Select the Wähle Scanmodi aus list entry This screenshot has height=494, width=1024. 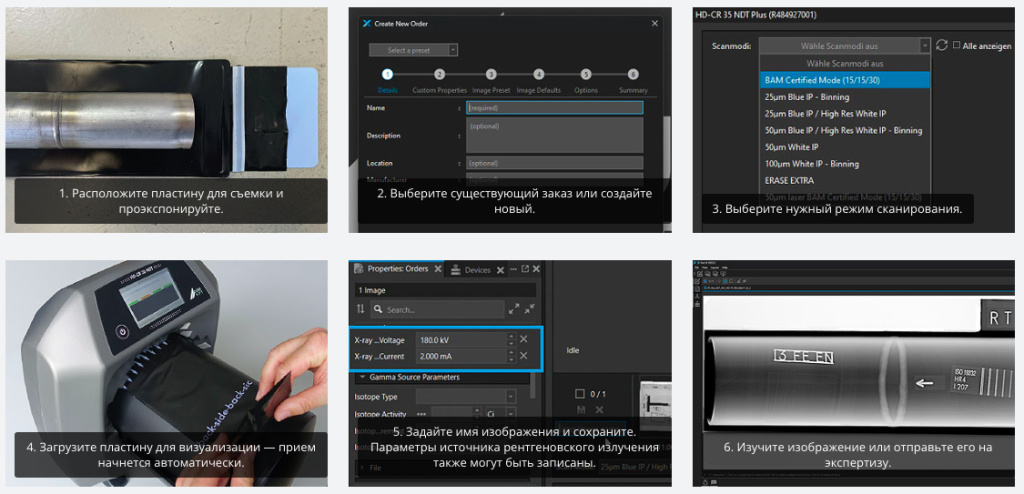(x=844, y=63)
